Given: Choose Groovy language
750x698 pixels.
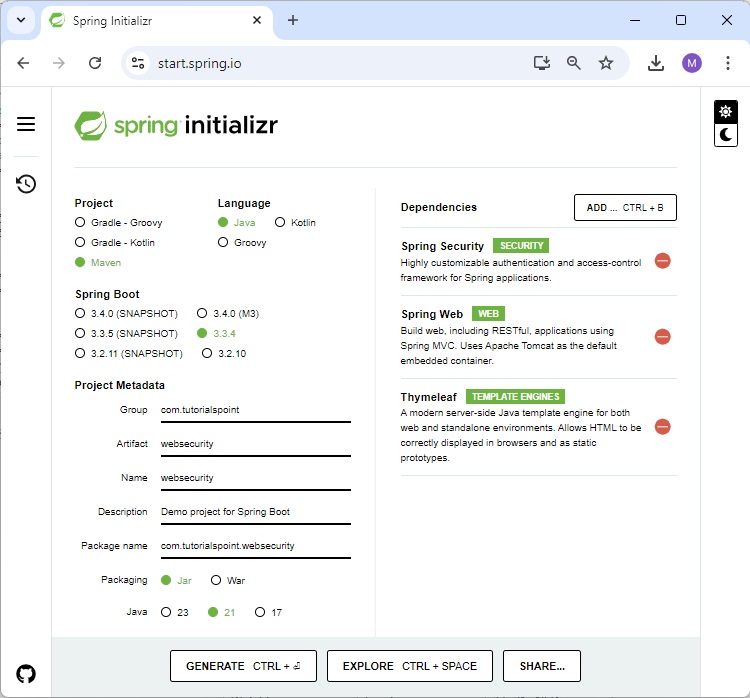Looking at the screenshot, I should coord(242,243).
